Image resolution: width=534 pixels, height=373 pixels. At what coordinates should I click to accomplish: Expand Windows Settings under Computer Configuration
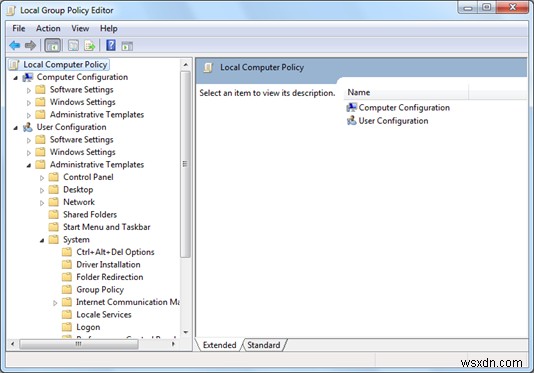pyautogui.click(x=29, y=103)
